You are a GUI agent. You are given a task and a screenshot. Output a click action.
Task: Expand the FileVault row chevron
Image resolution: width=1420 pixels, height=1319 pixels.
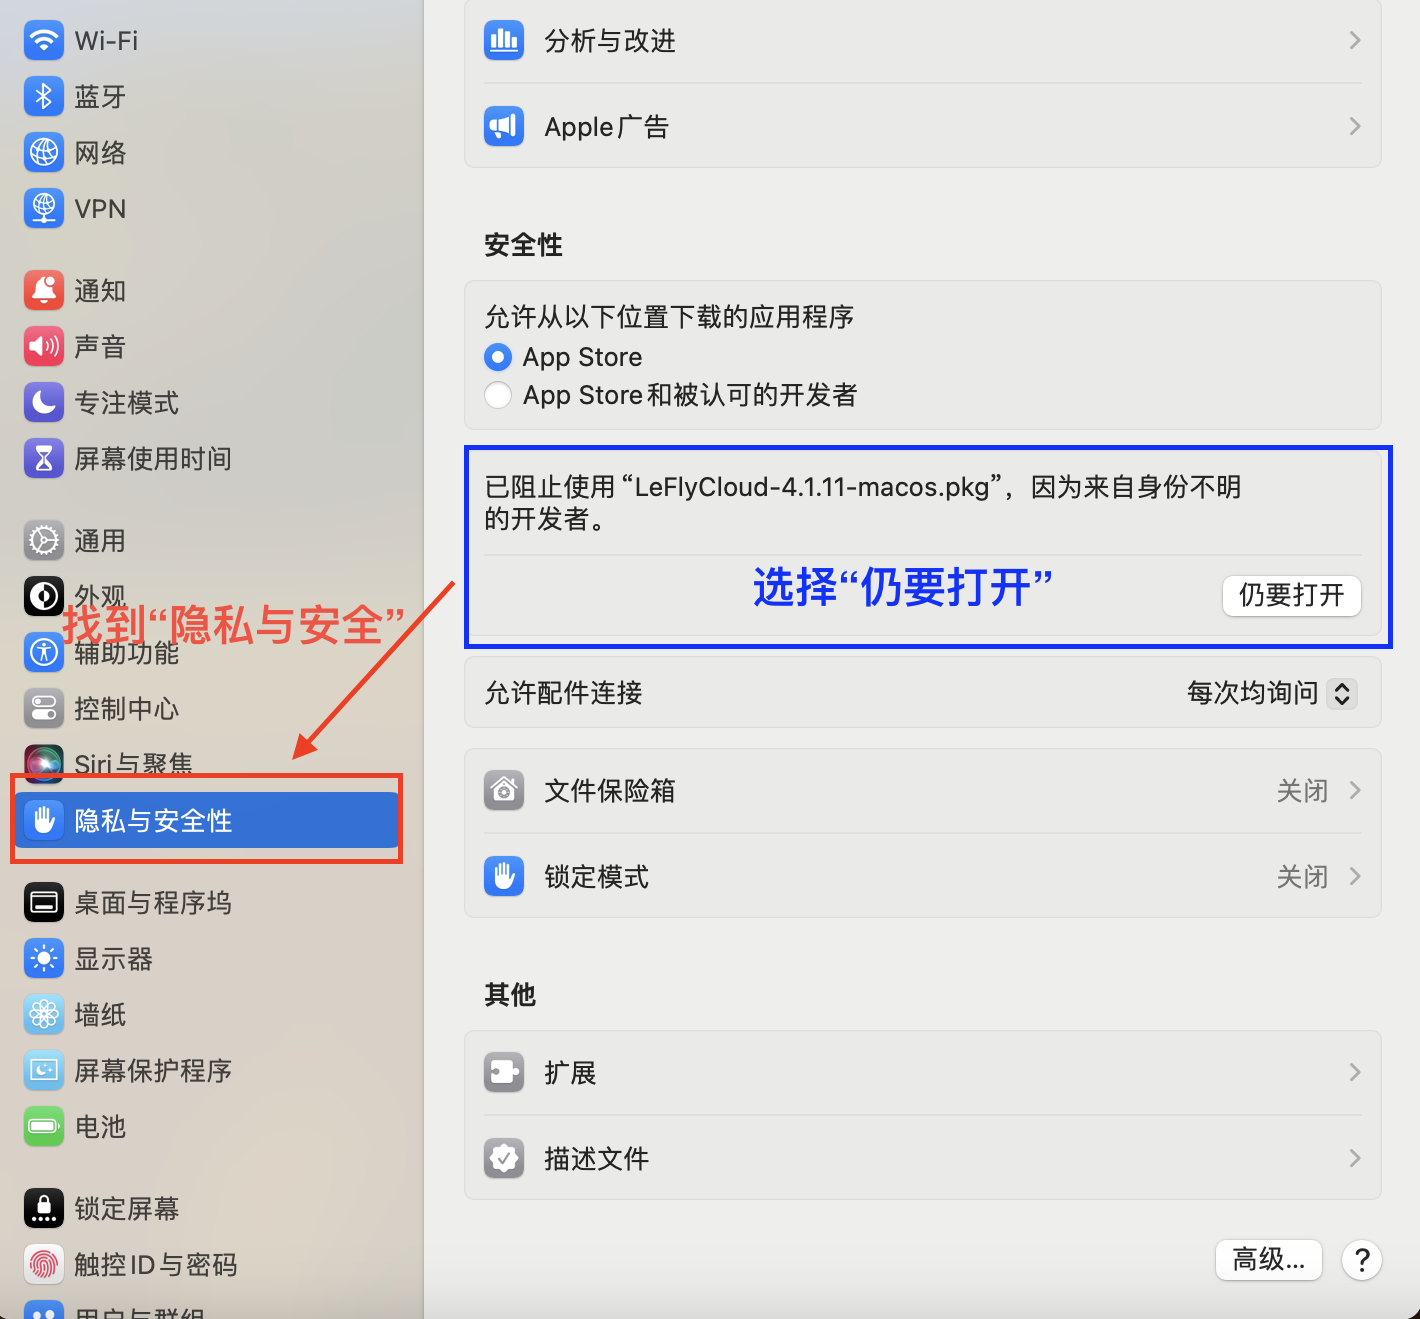1355,791
